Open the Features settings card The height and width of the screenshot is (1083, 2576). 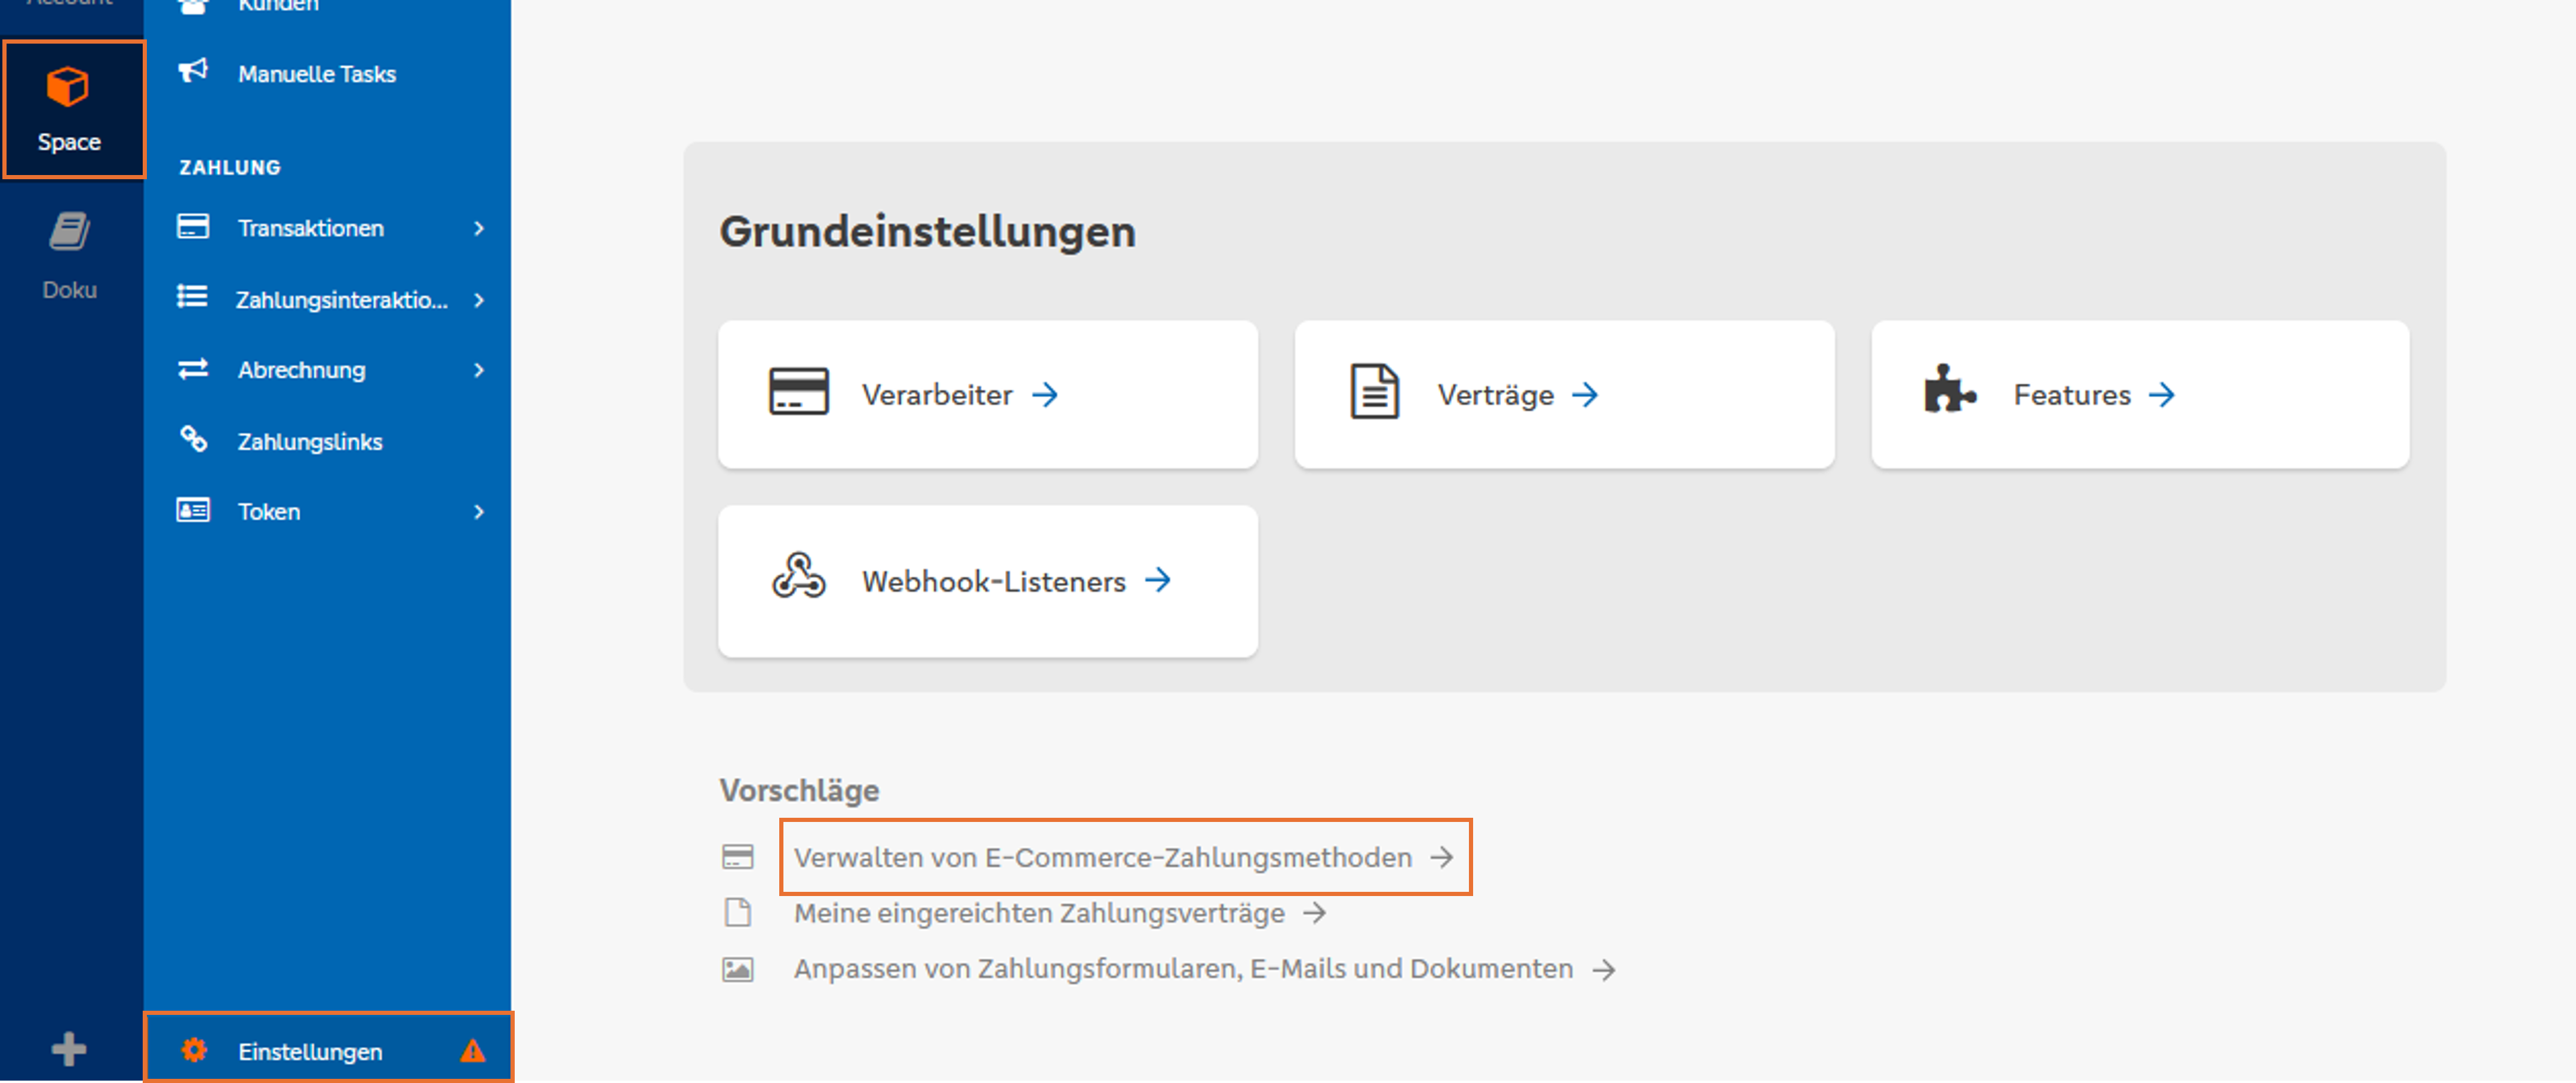[2140, 394]
